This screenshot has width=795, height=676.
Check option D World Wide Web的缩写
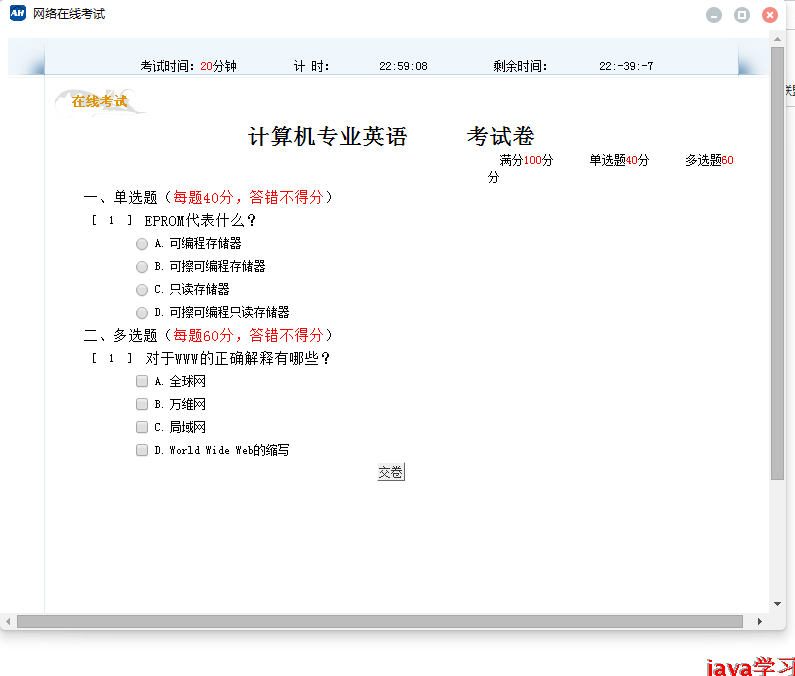[142, 450]
